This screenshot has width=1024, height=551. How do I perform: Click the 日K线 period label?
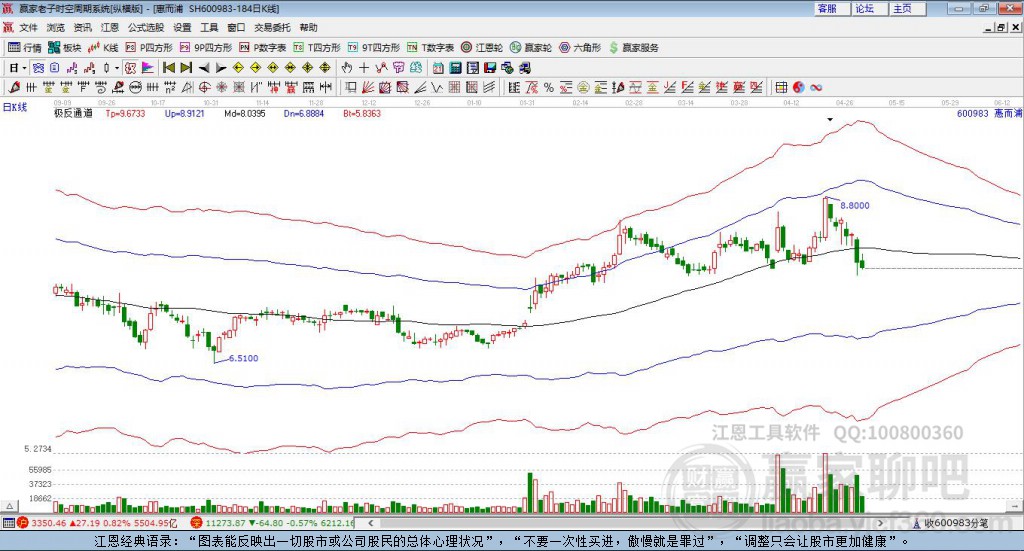(x=15, y=107)
